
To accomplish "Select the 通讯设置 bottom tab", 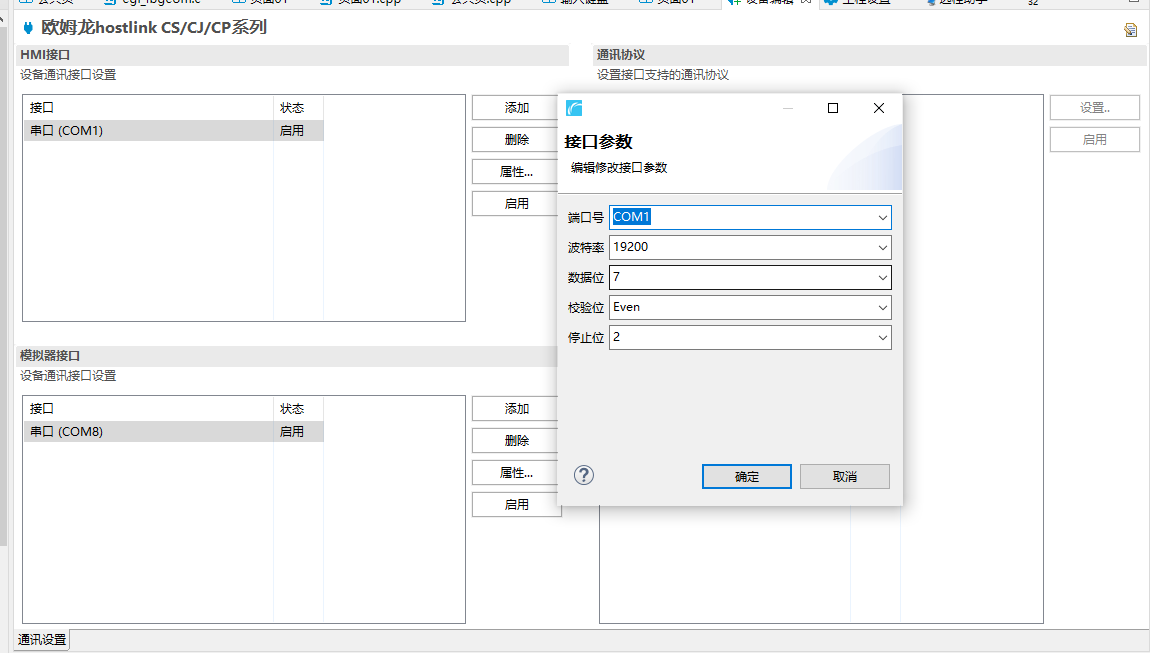I will point(42,640).
